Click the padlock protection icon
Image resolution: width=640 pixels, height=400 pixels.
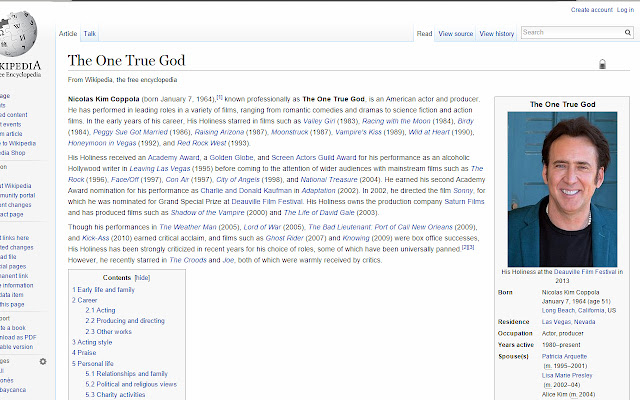(x=601, y=64)
